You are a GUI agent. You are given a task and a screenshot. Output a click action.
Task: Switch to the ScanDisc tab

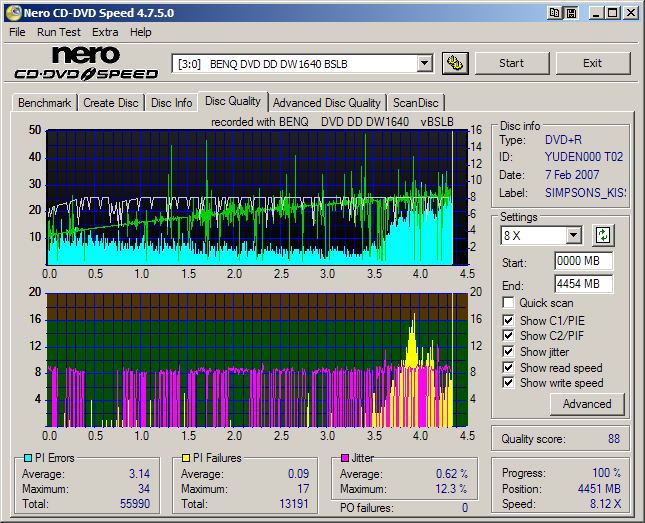[x=415, y=103]
